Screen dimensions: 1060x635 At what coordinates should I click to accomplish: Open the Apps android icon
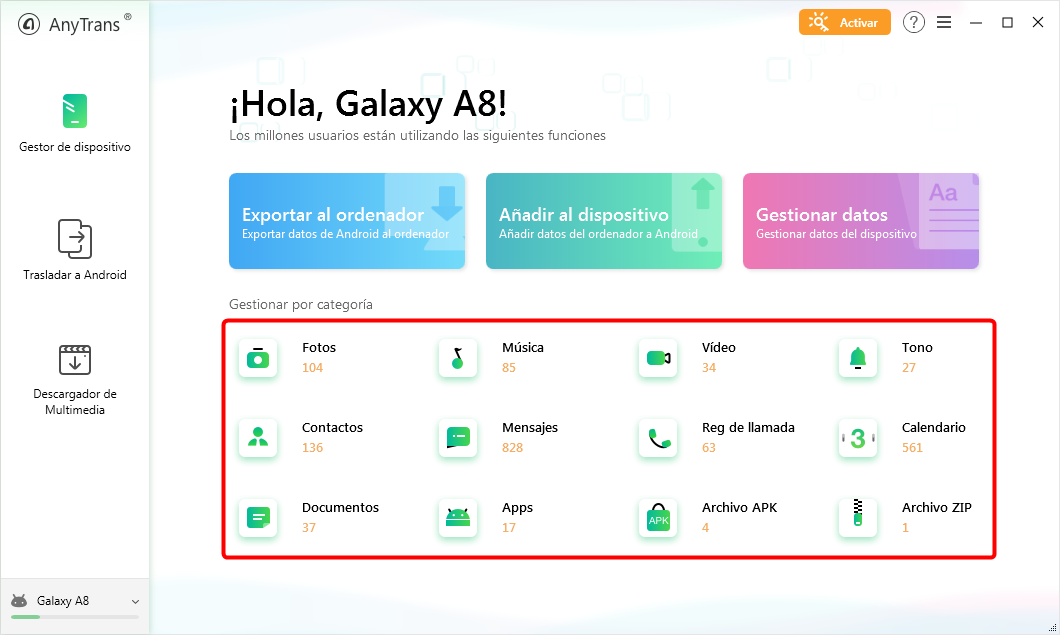coord(458,518)
